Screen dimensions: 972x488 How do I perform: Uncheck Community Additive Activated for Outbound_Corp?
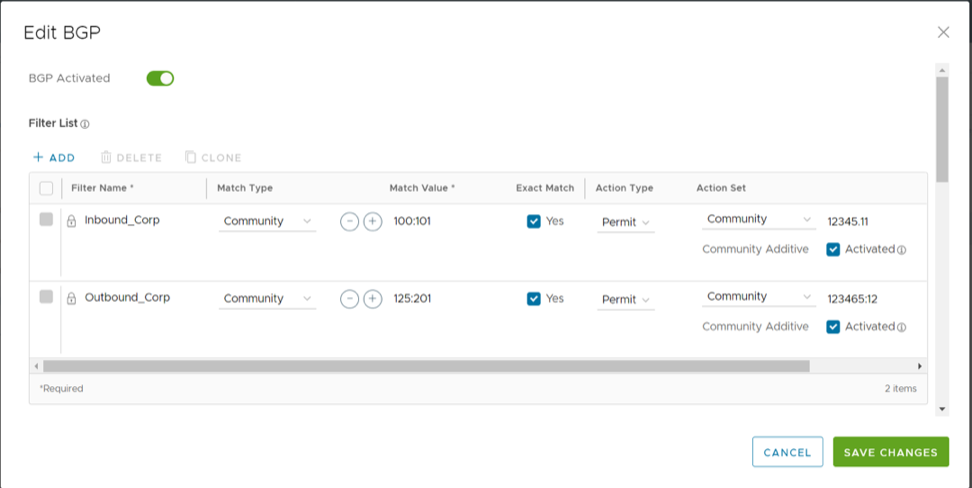coord(833,326)
